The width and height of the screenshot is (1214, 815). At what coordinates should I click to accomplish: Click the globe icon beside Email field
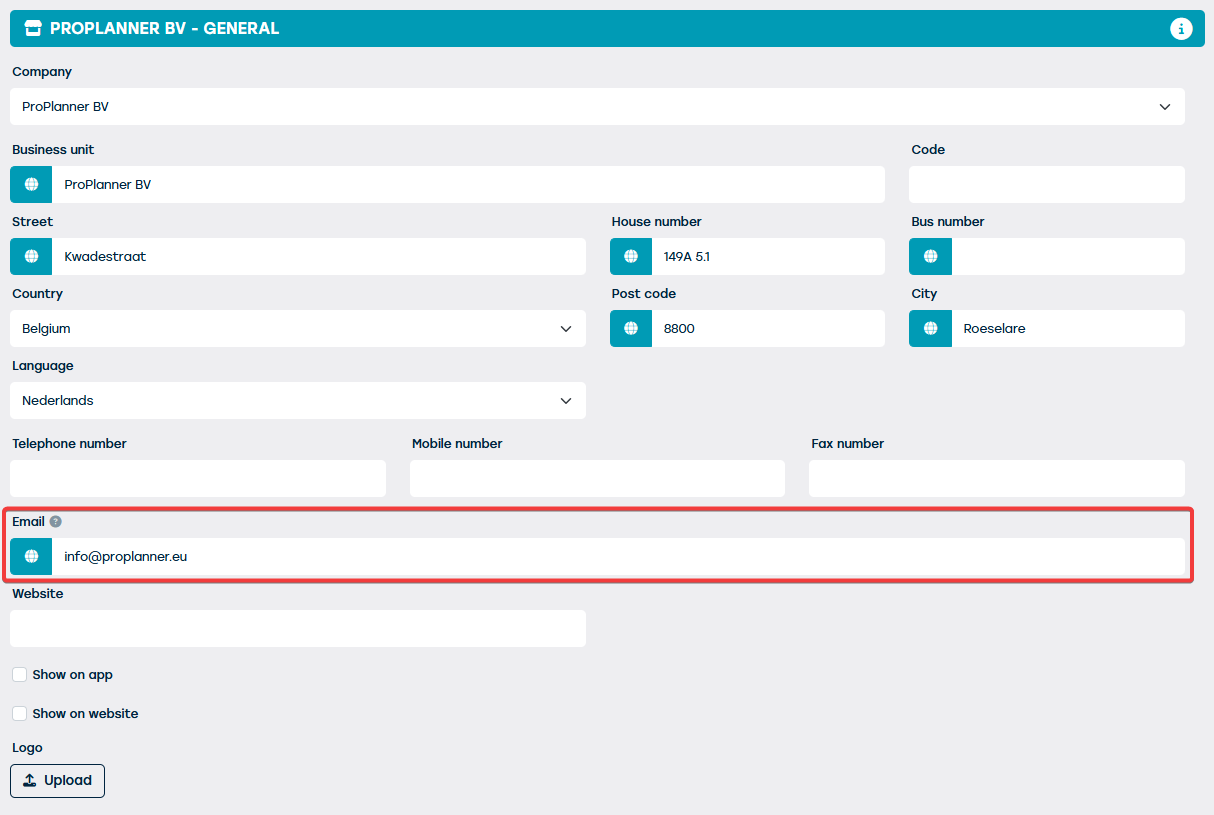click(x=31, y=557)
